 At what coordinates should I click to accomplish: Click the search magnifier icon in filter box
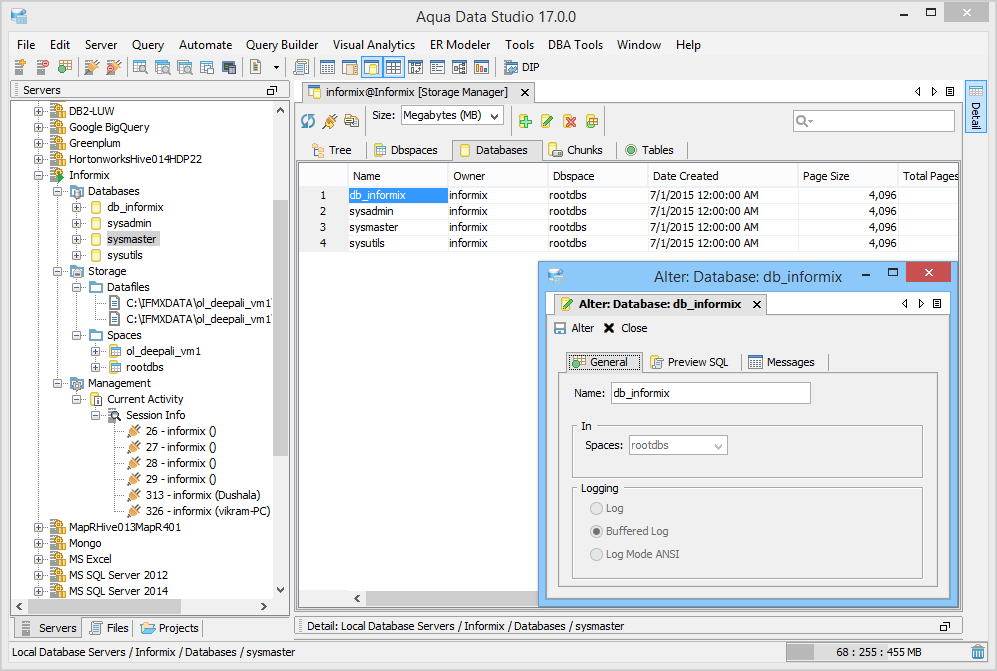804,121
